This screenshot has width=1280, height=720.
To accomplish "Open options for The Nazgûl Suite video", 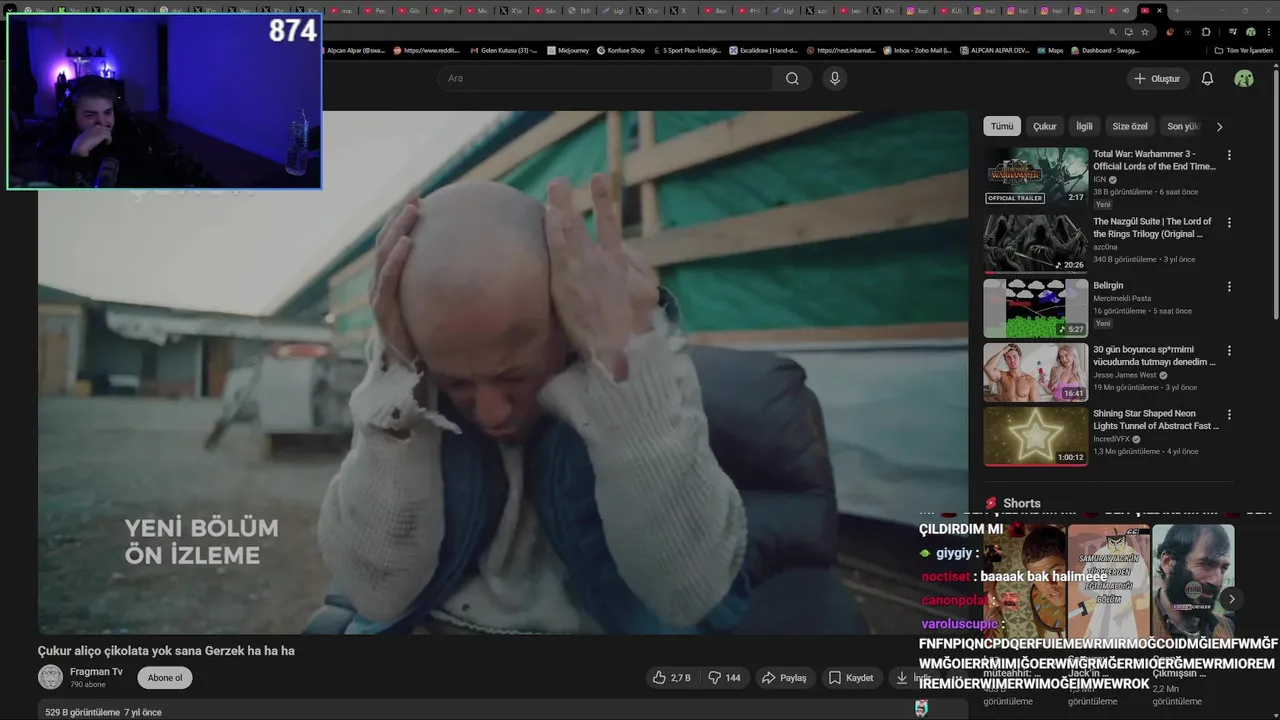I will [1229, 223].
